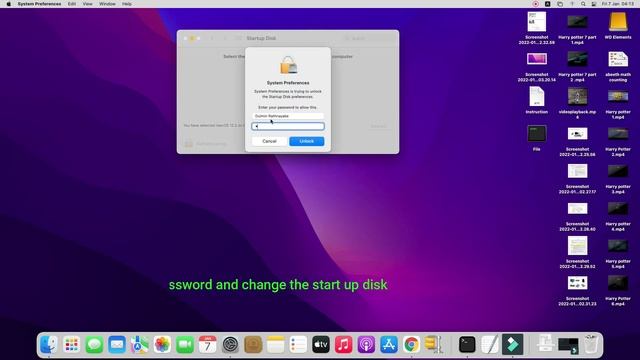Open Apple TV from the Dock
Viewport: 640px width, 360px height.
coord(321,345)
